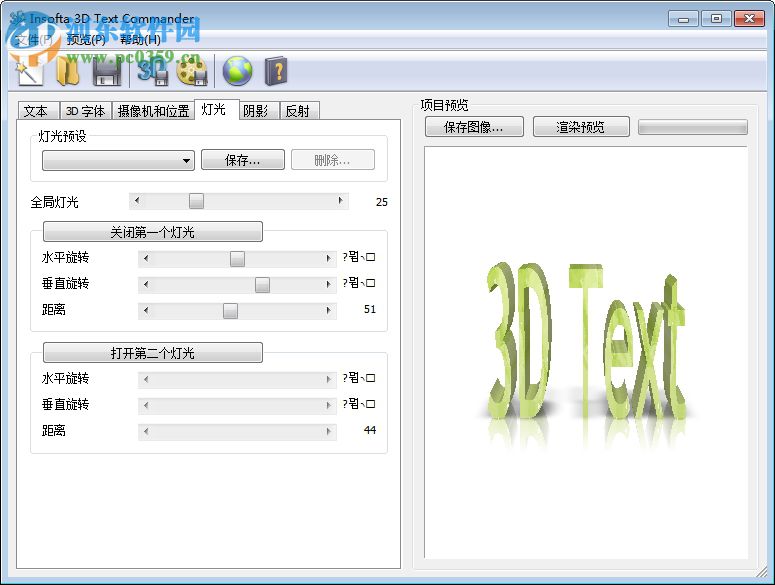775x585 pixels.
Task: Maximize the 3D Text Commander window
Action: point(716,19)
